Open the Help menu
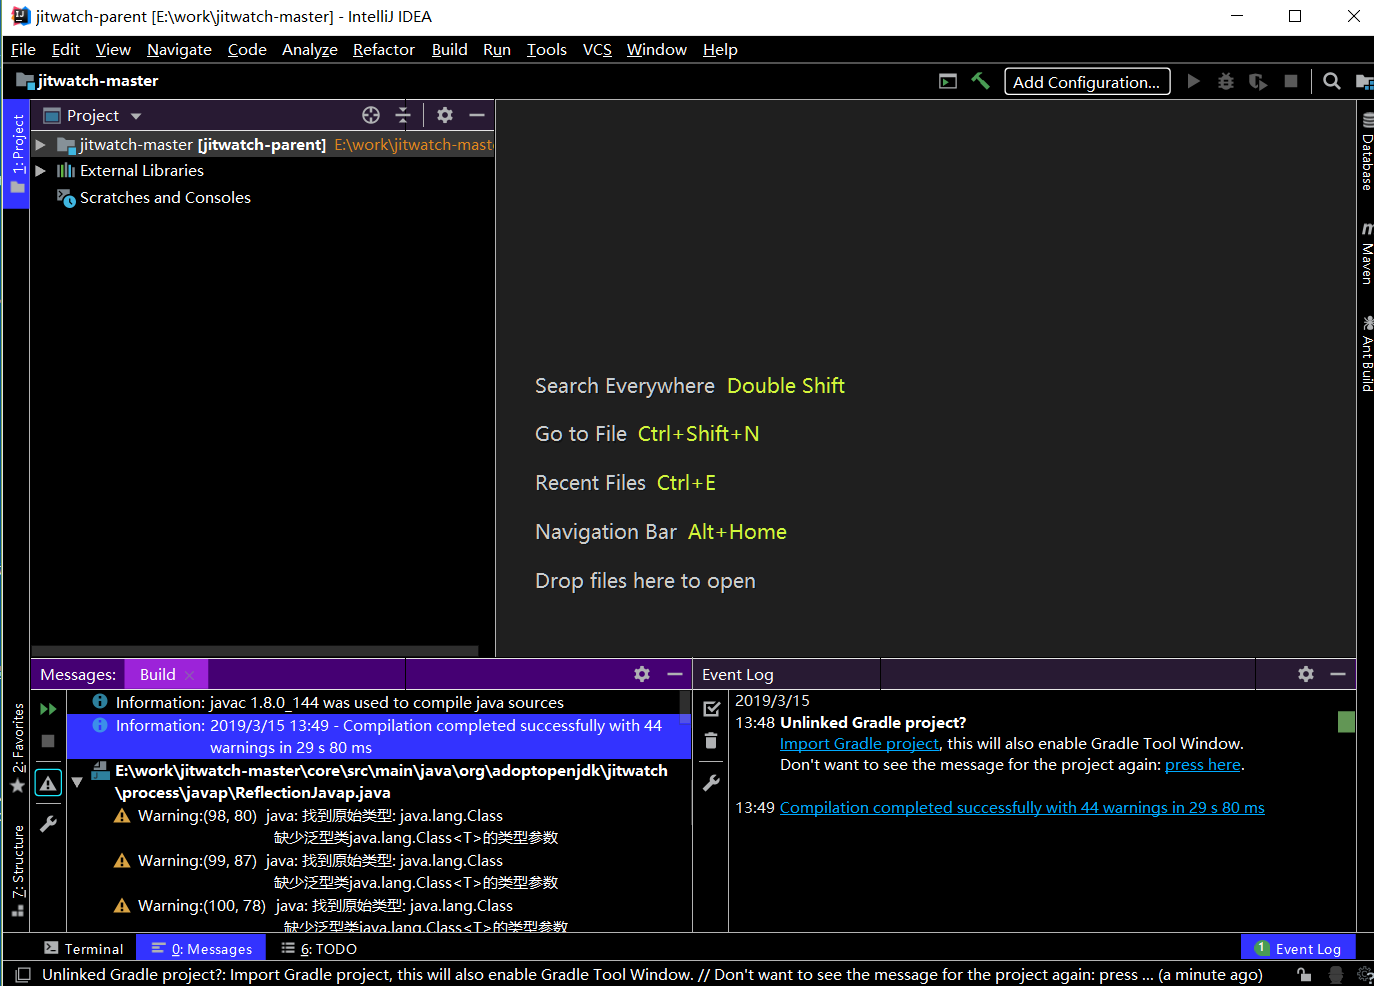 [720, 49]
